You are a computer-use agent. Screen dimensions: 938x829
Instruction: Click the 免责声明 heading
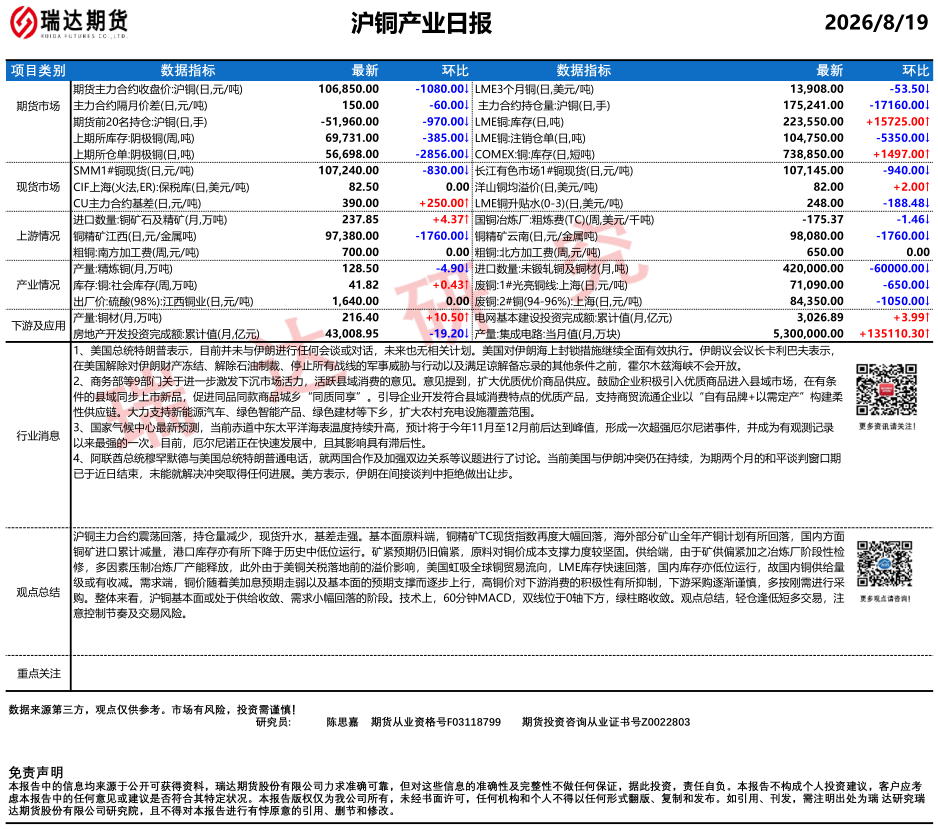coord(35,772)
